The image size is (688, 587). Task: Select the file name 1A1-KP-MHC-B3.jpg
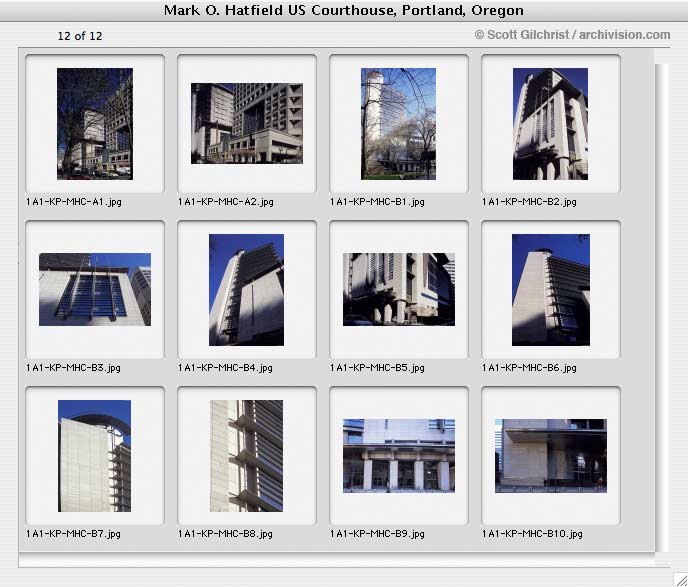click(73, 368)
